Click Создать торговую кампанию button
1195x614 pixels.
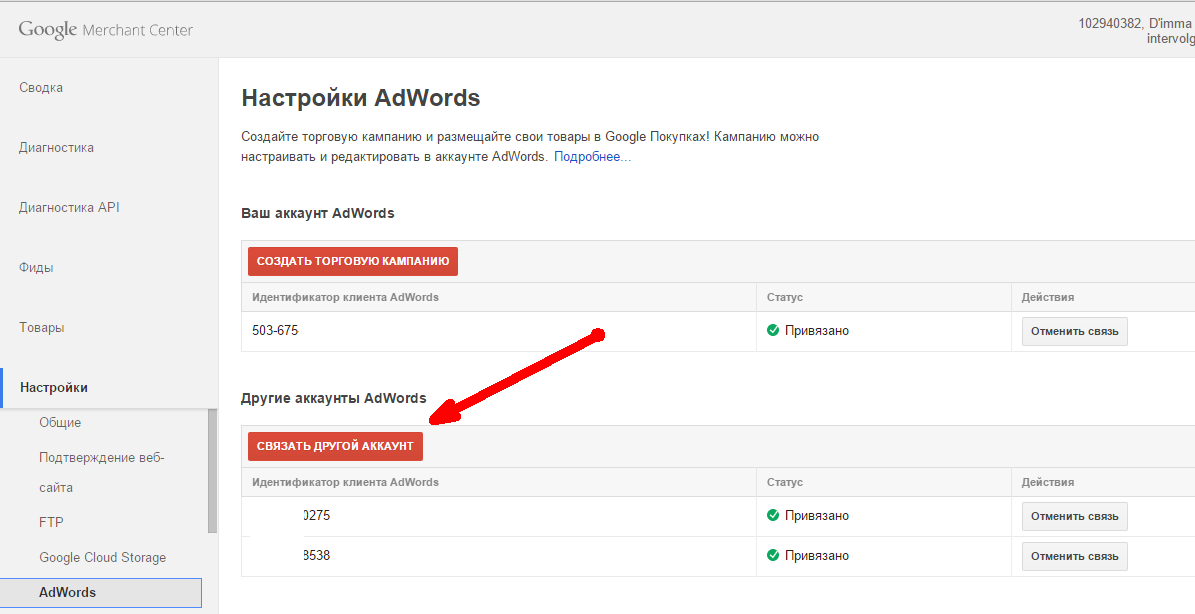[x=353, y=261]
